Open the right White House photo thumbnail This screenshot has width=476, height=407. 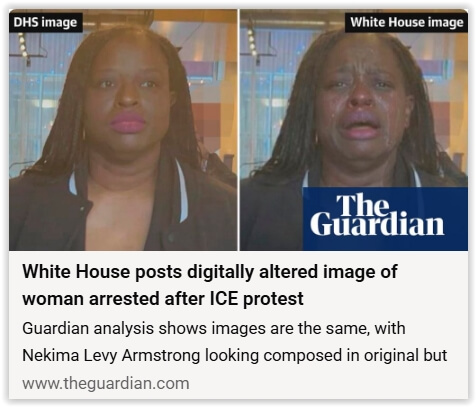click(354, 130)
